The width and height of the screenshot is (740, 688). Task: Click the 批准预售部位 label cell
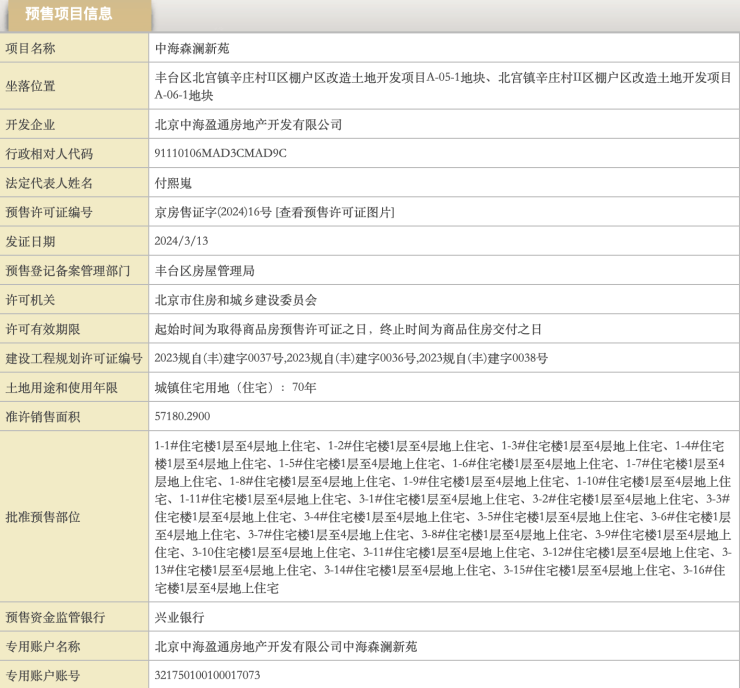pos(43,517)
